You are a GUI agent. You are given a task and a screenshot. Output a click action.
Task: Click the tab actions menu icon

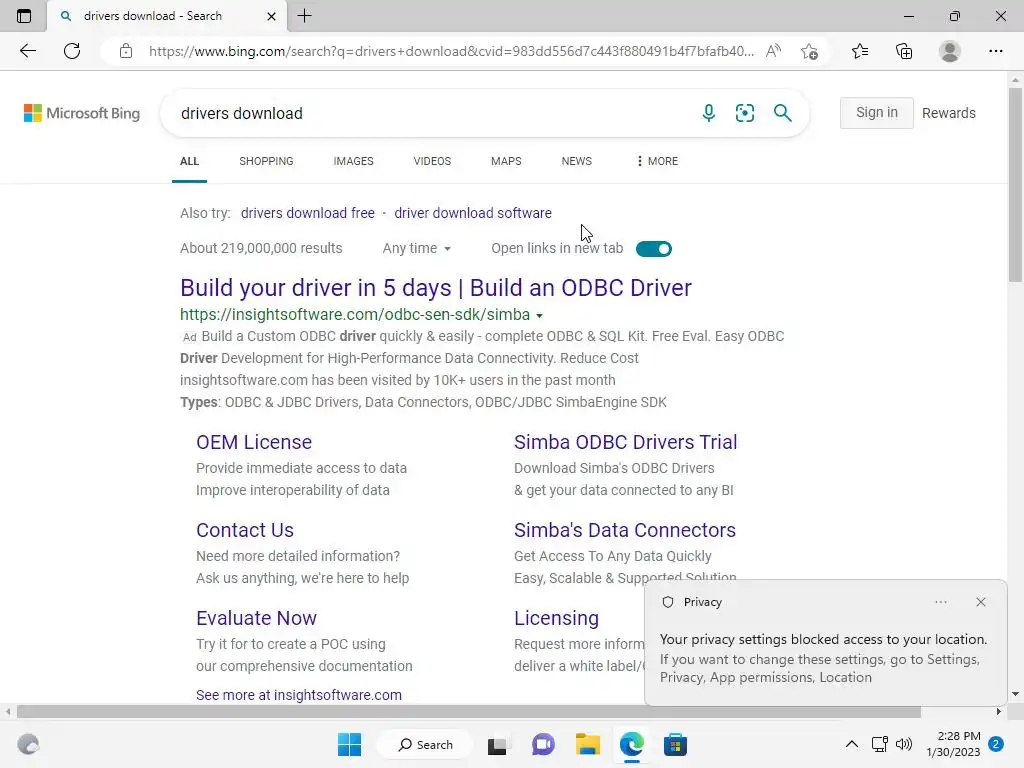24,16
